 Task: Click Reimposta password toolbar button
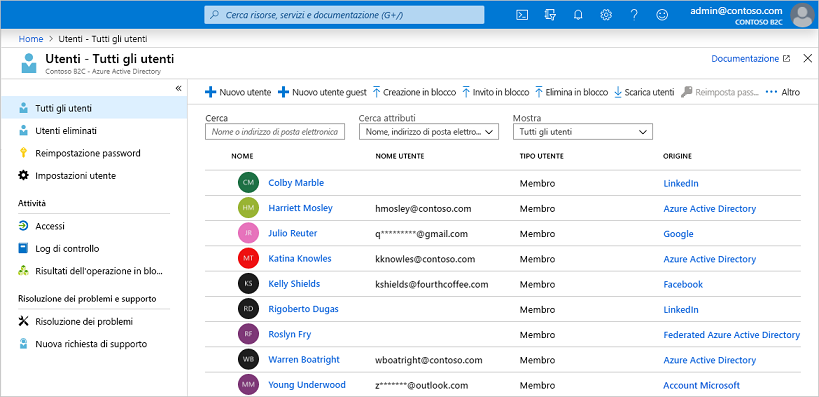tap(720, 92)
